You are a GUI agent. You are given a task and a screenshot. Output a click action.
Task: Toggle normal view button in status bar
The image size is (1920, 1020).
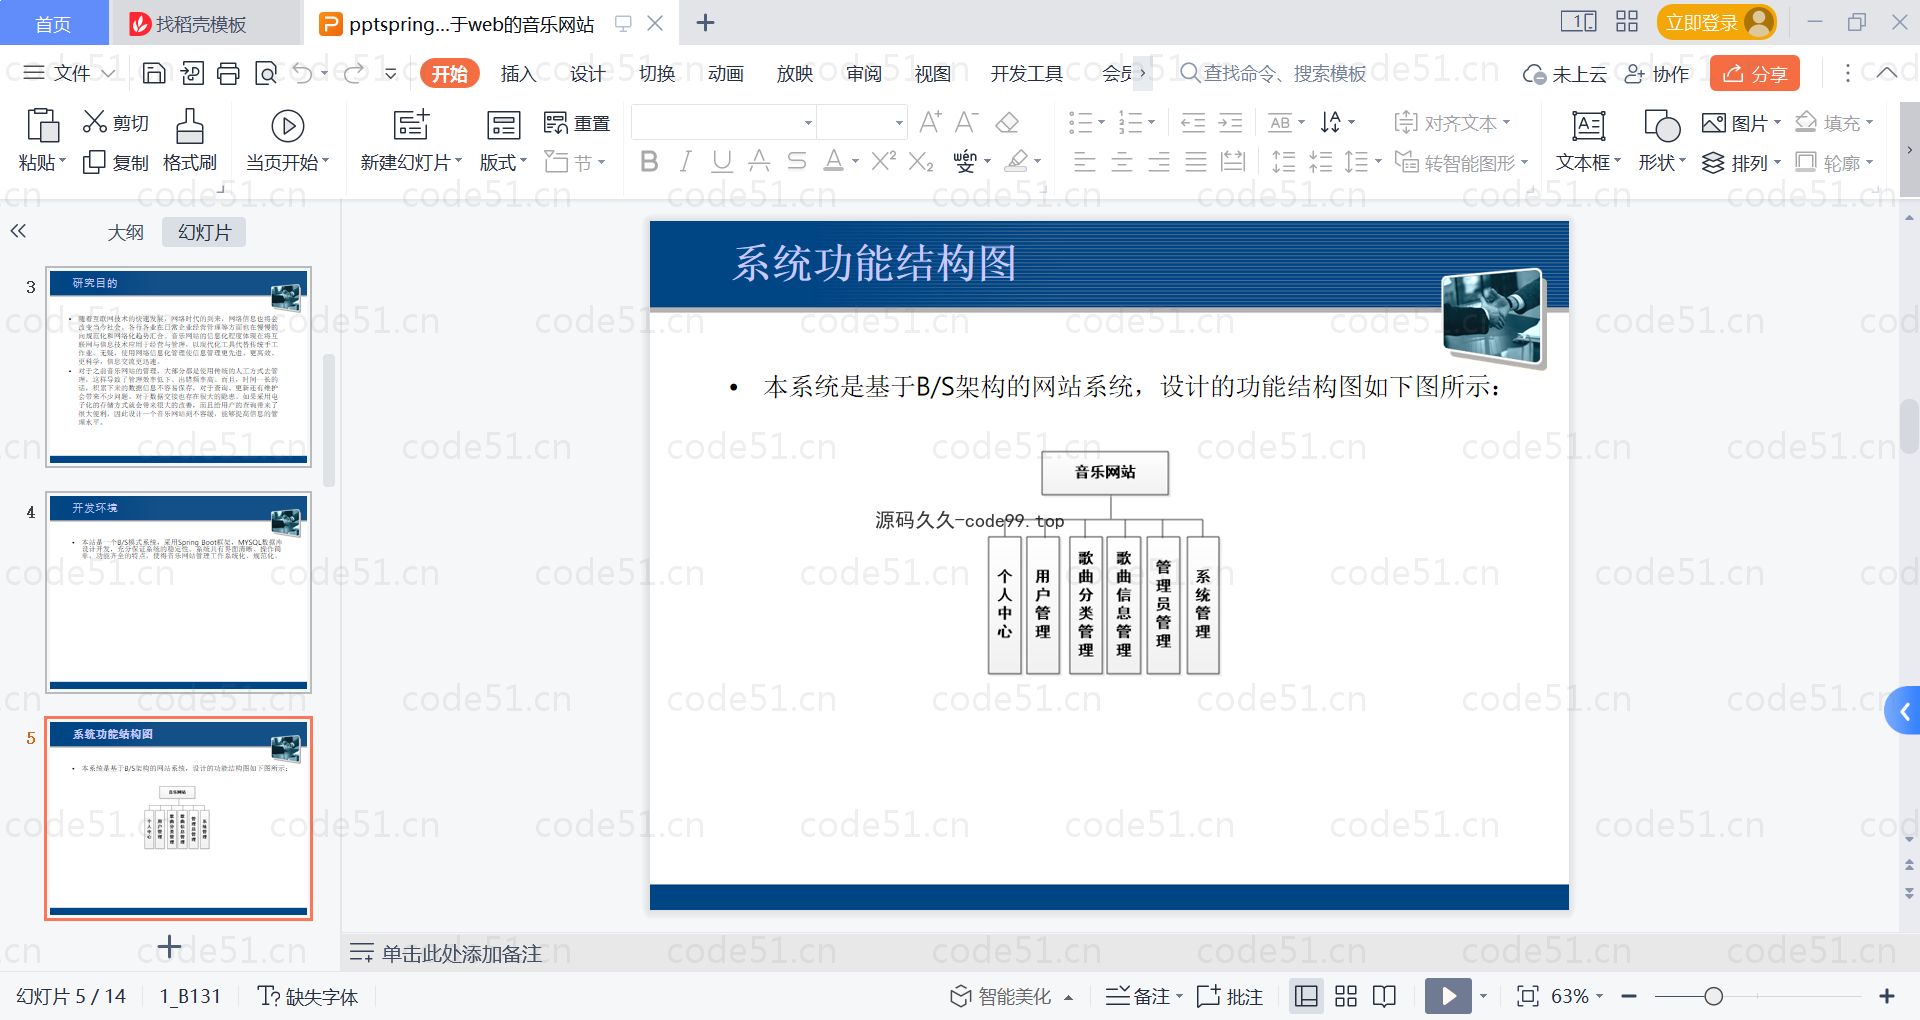pyautogui.click(x=1306, y=996)
